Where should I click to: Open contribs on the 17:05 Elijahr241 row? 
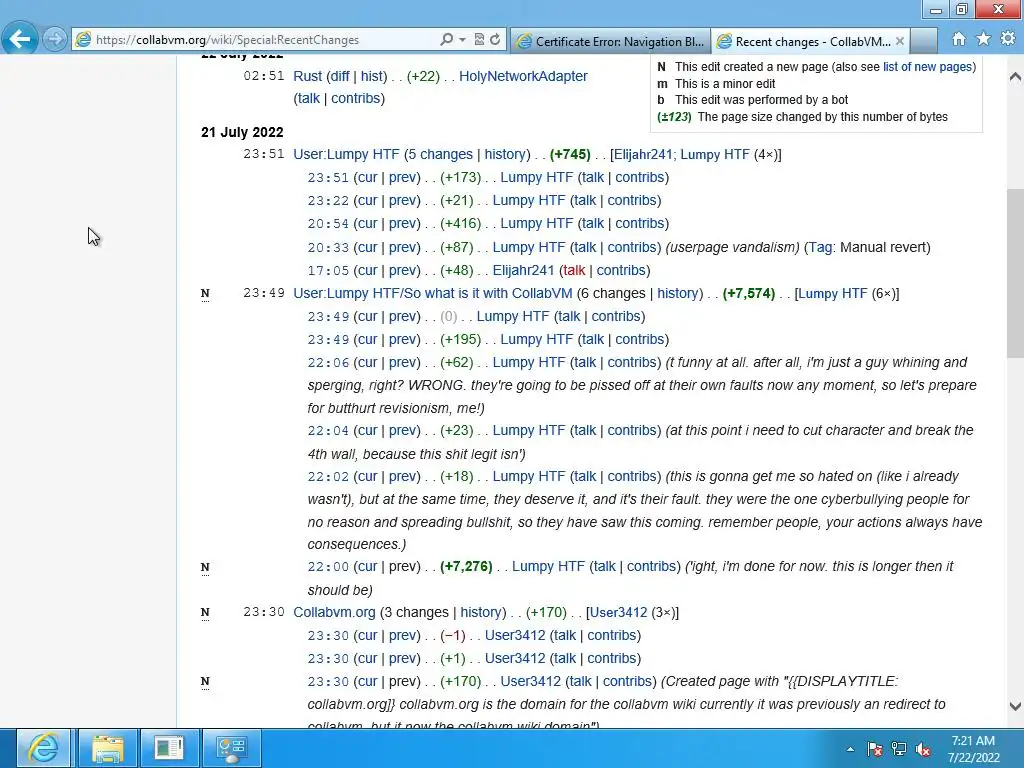pos(620,270)
